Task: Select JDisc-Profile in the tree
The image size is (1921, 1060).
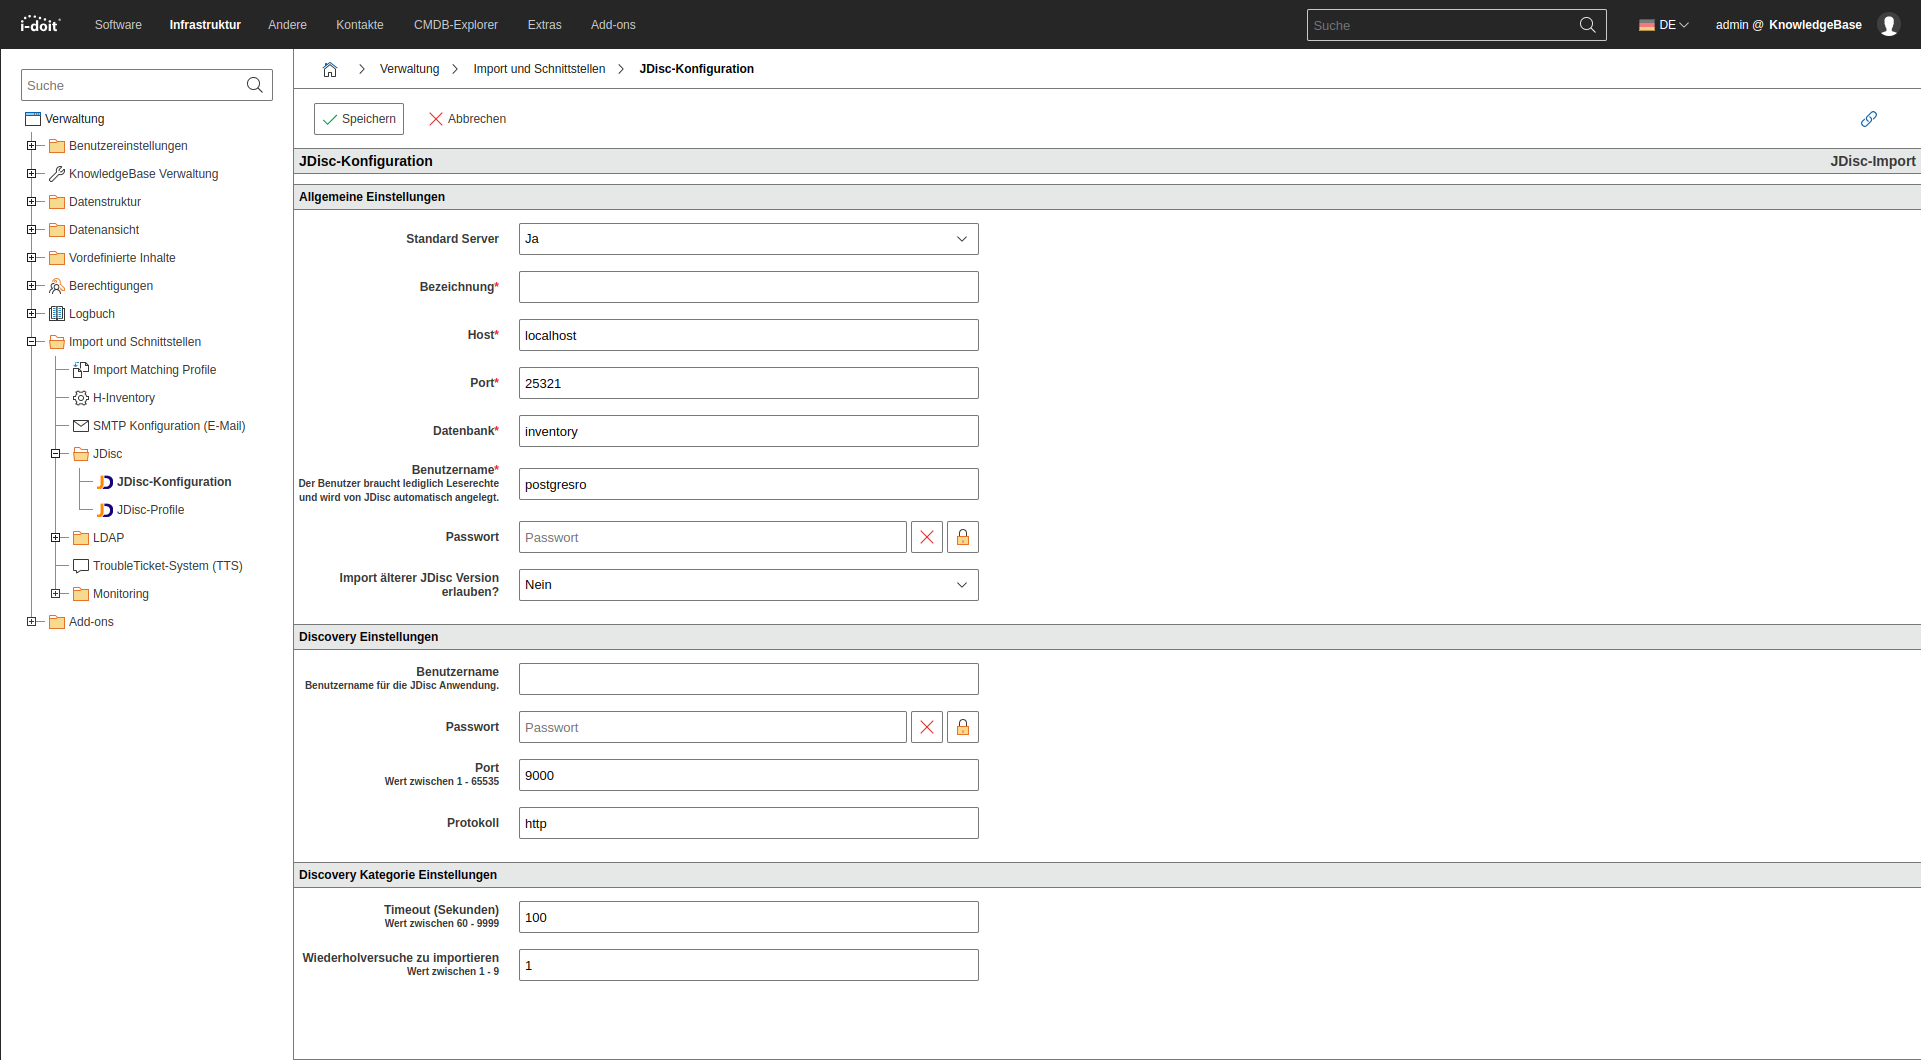Action: coord(150,510)
